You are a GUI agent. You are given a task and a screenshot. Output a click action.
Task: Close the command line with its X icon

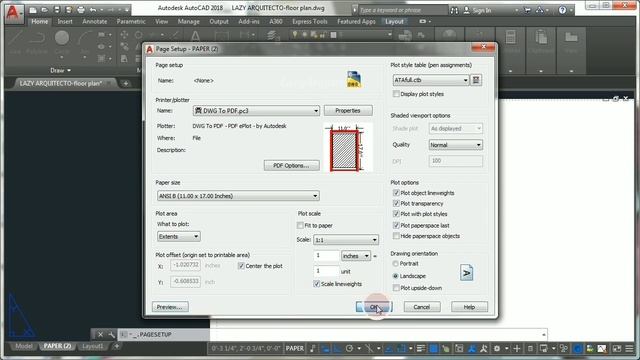(x=100, y=335)
